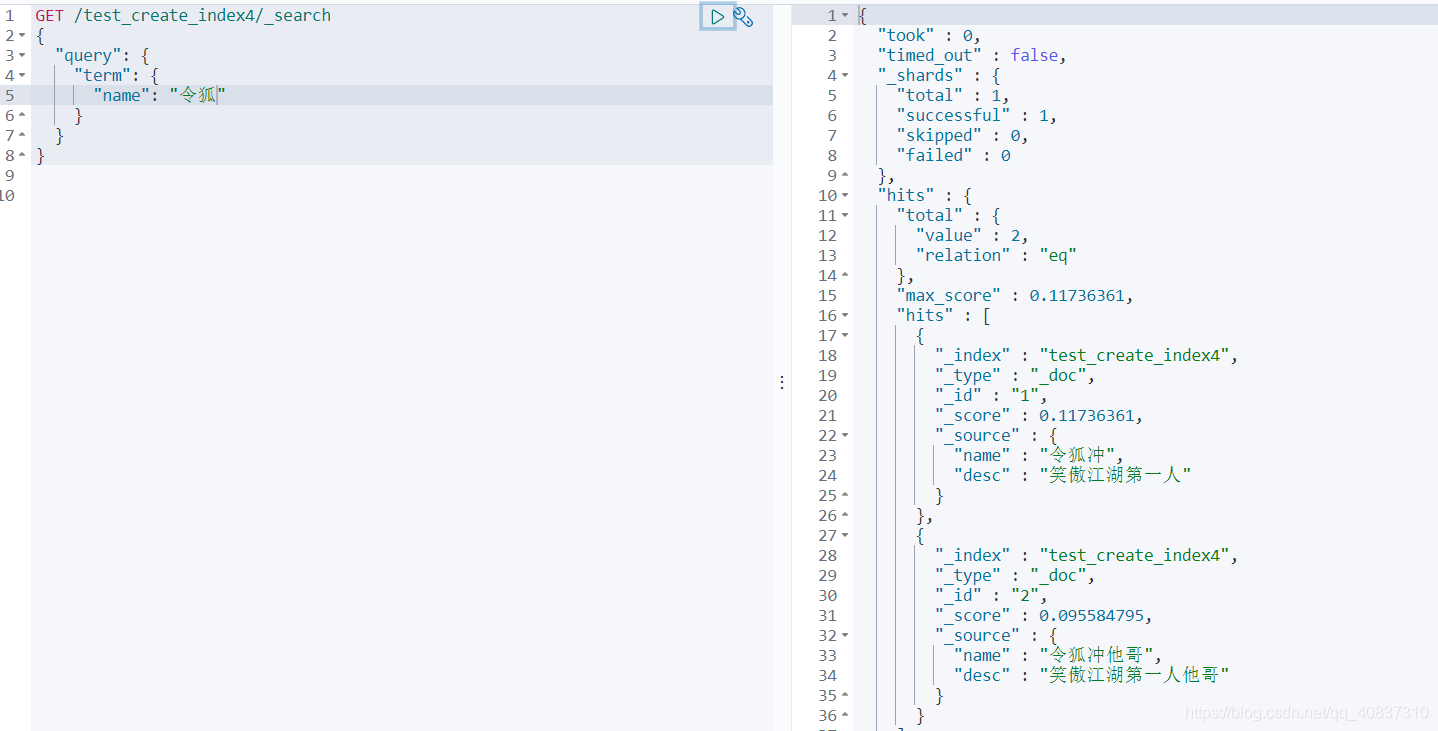Image resolution: width=1438 pixels, height=731 pixels.
Task: Toggle fold arrow at response line 9
Action: [x=845, y=176]
